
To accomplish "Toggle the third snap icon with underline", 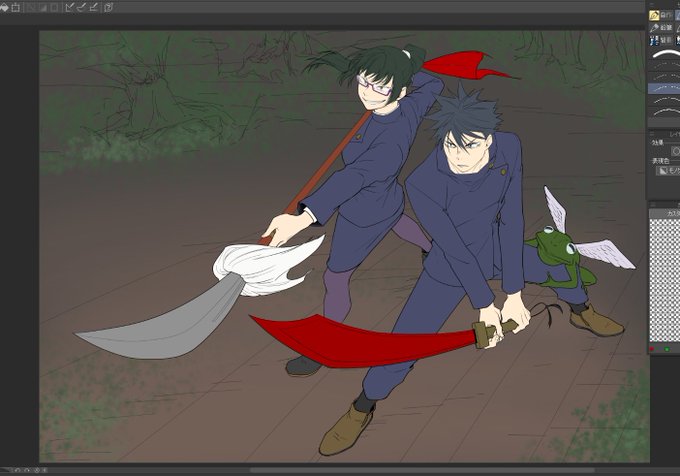I will 93,7.
